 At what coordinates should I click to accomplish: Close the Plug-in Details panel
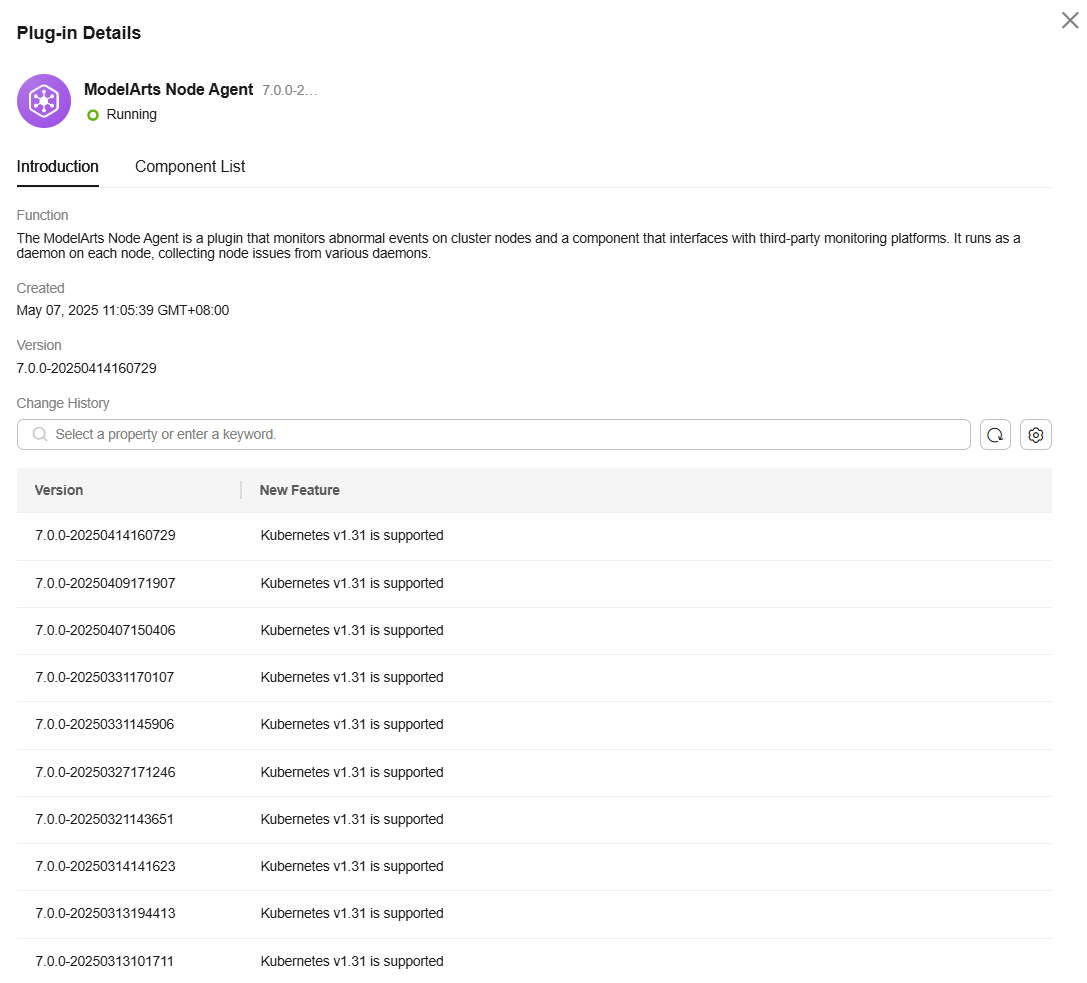1070,20
